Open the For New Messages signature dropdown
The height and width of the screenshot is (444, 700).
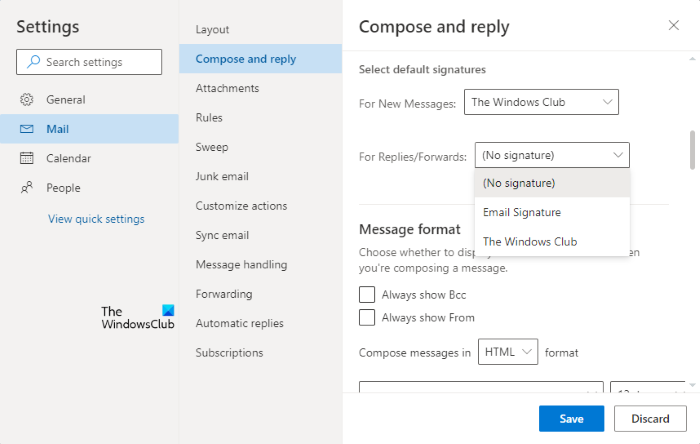[541, 102]
